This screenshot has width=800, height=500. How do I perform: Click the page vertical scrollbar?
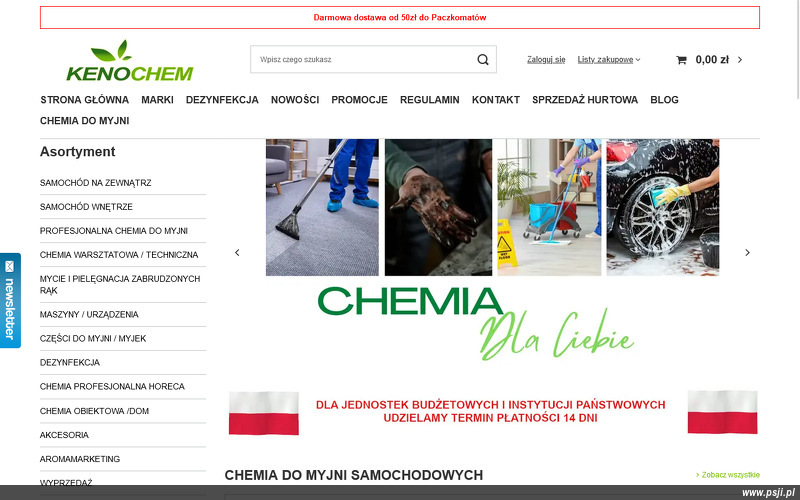797,49
